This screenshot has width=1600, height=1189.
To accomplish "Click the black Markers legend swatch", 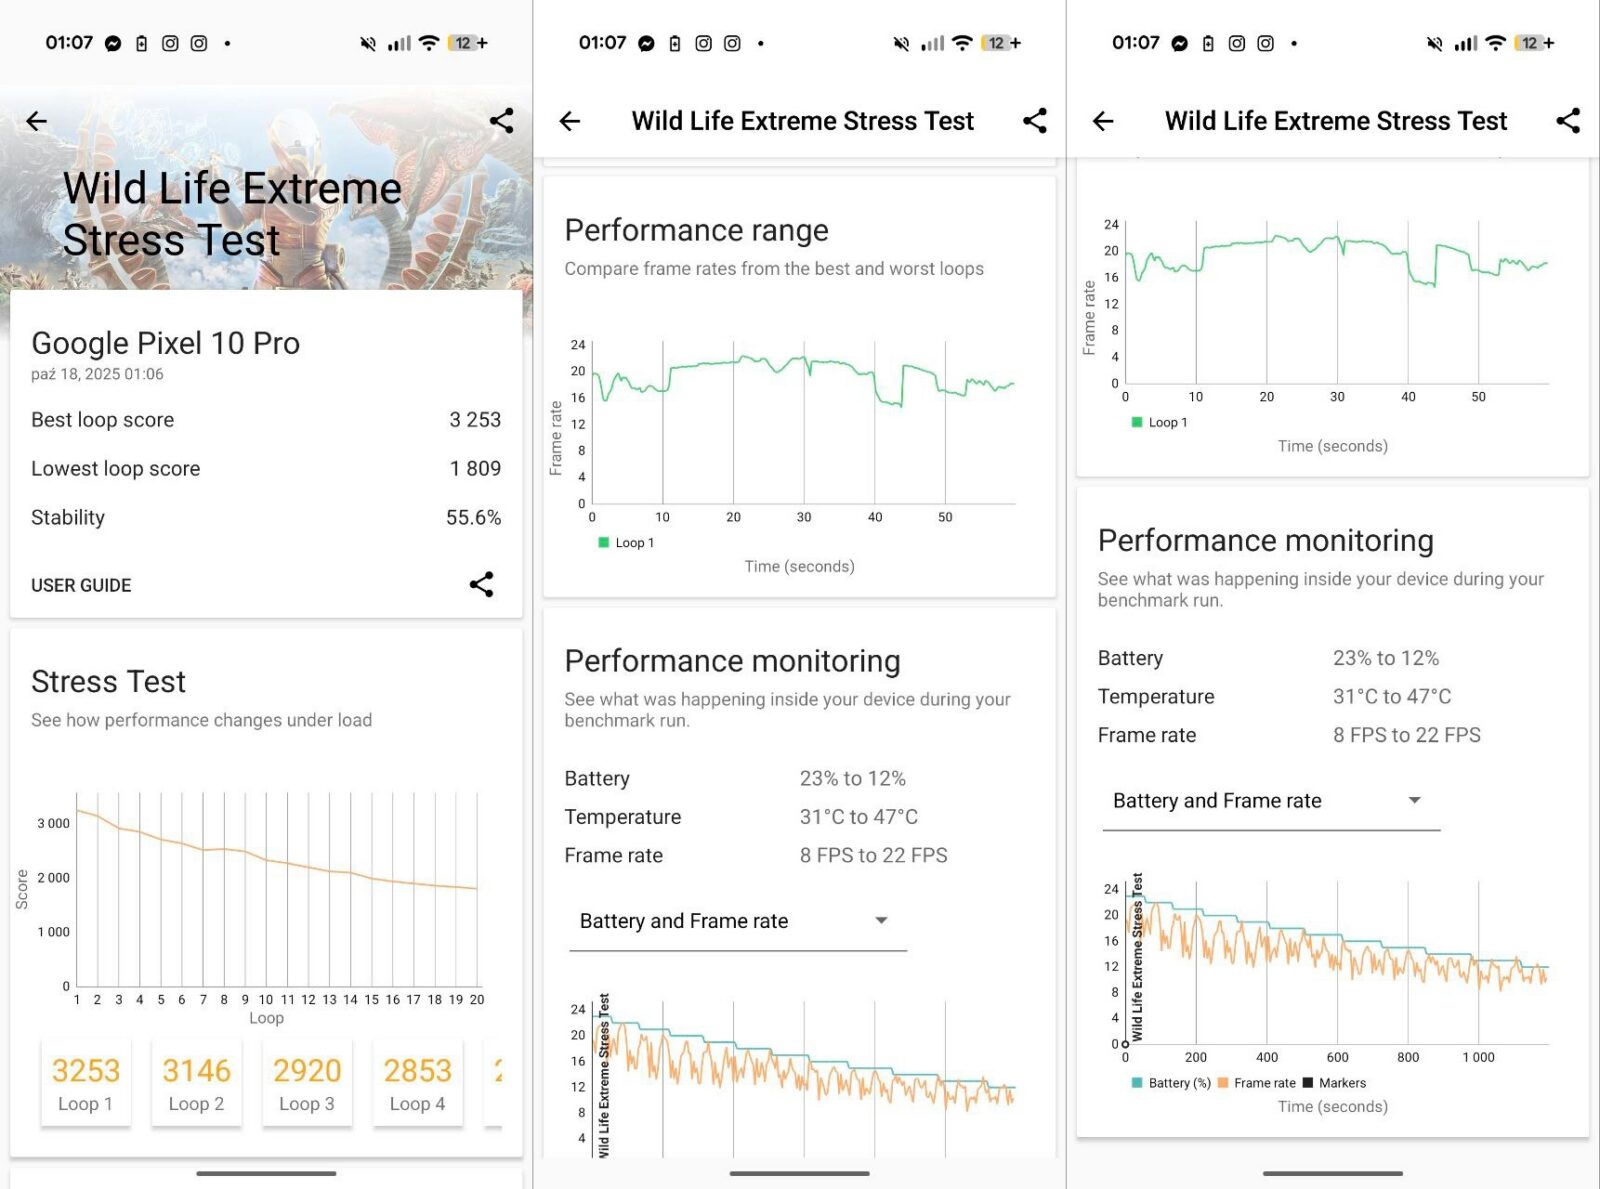I will coord(1308,1083).
